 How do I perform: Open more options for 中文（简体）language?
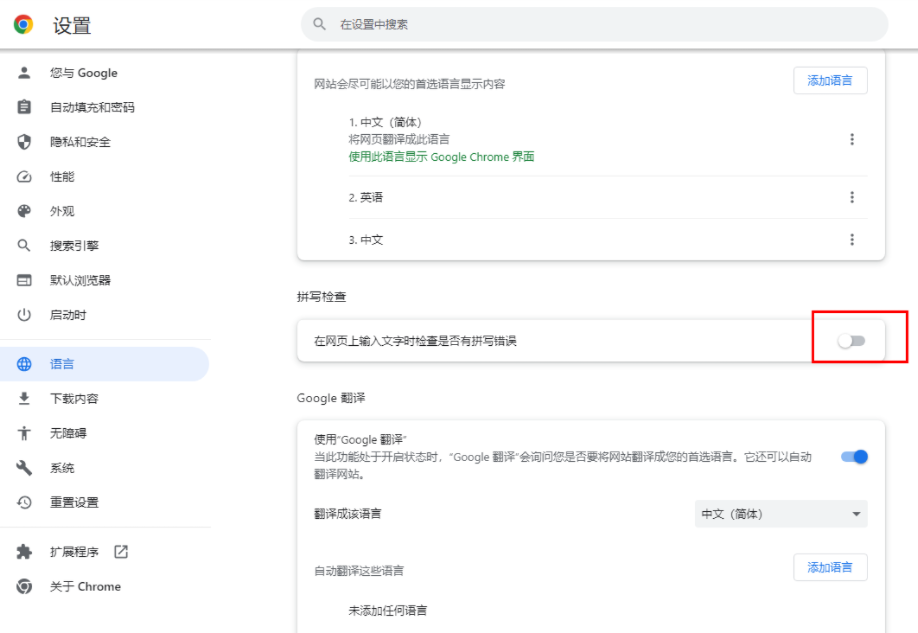click(x=852, y=139)
